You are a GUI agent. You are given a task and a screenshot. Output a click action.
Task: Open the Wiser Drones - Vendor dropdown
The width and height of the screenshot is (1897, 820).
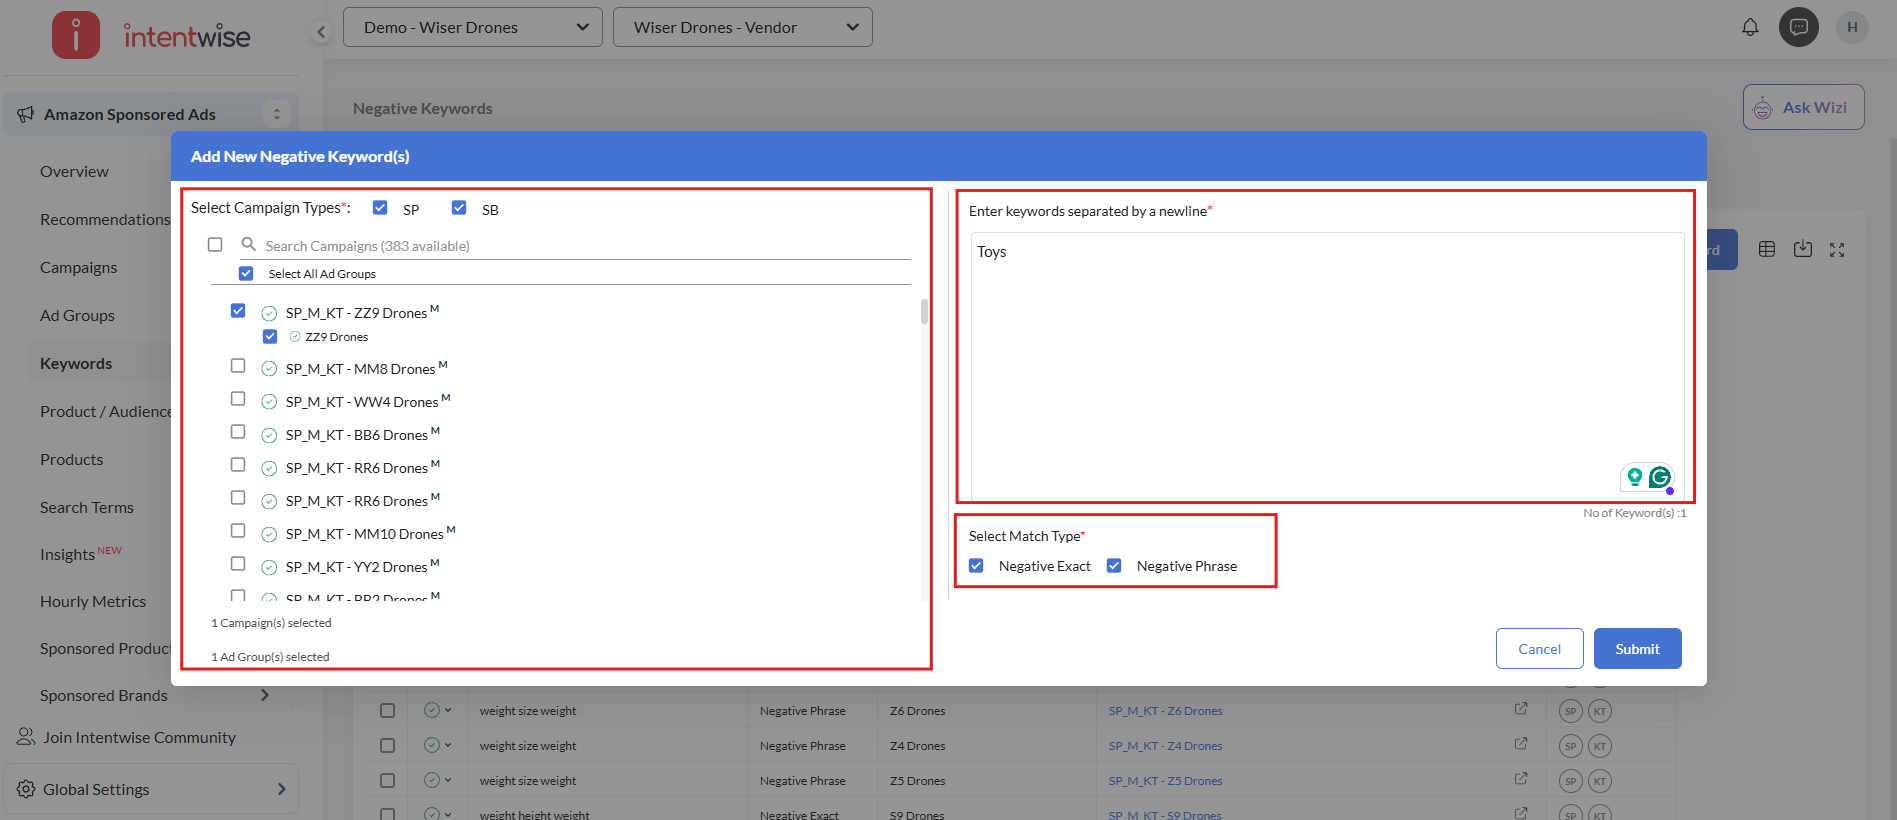pyautogui.click(x=743, y=27)
